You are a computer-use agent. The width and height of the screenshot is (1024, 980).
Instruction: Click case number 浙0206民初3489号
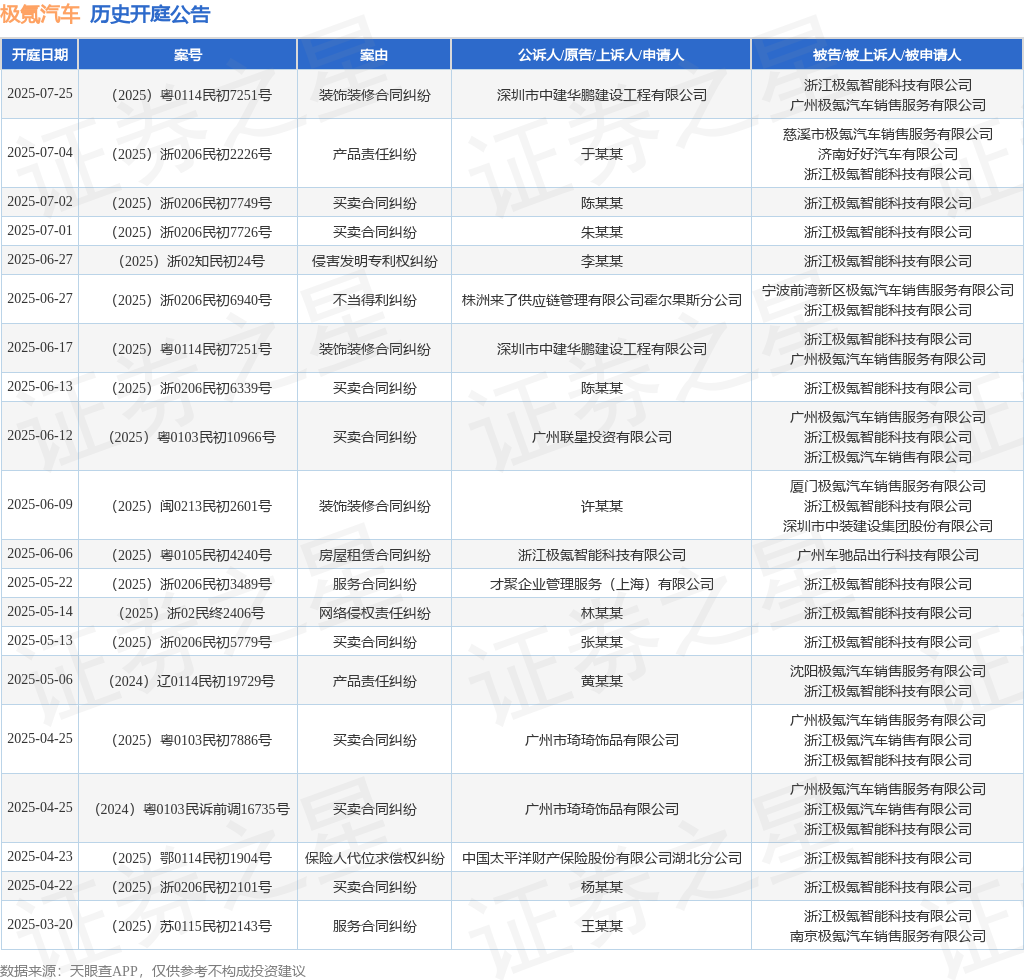click(192, 584)
